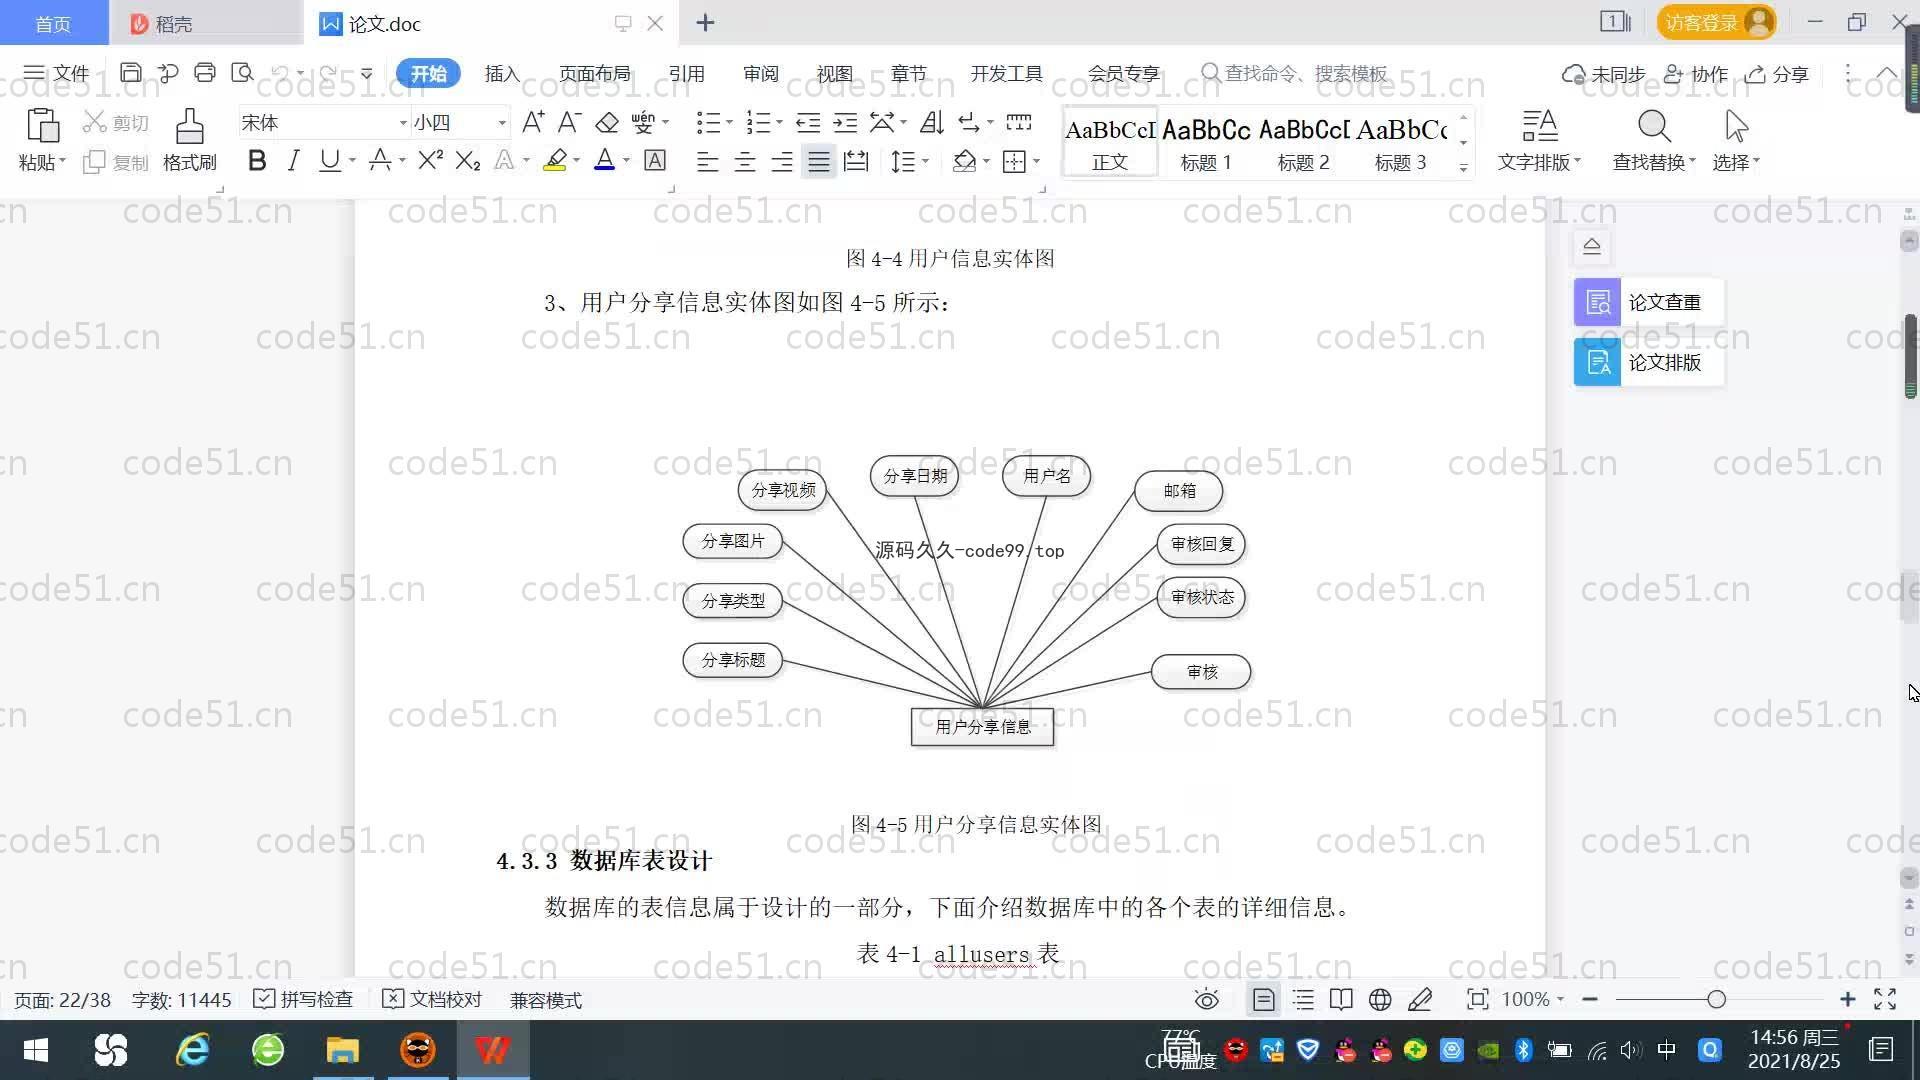Click the Print Preview icon
This screenshot has height=1080, width=1920.
[x=242, y=73]
